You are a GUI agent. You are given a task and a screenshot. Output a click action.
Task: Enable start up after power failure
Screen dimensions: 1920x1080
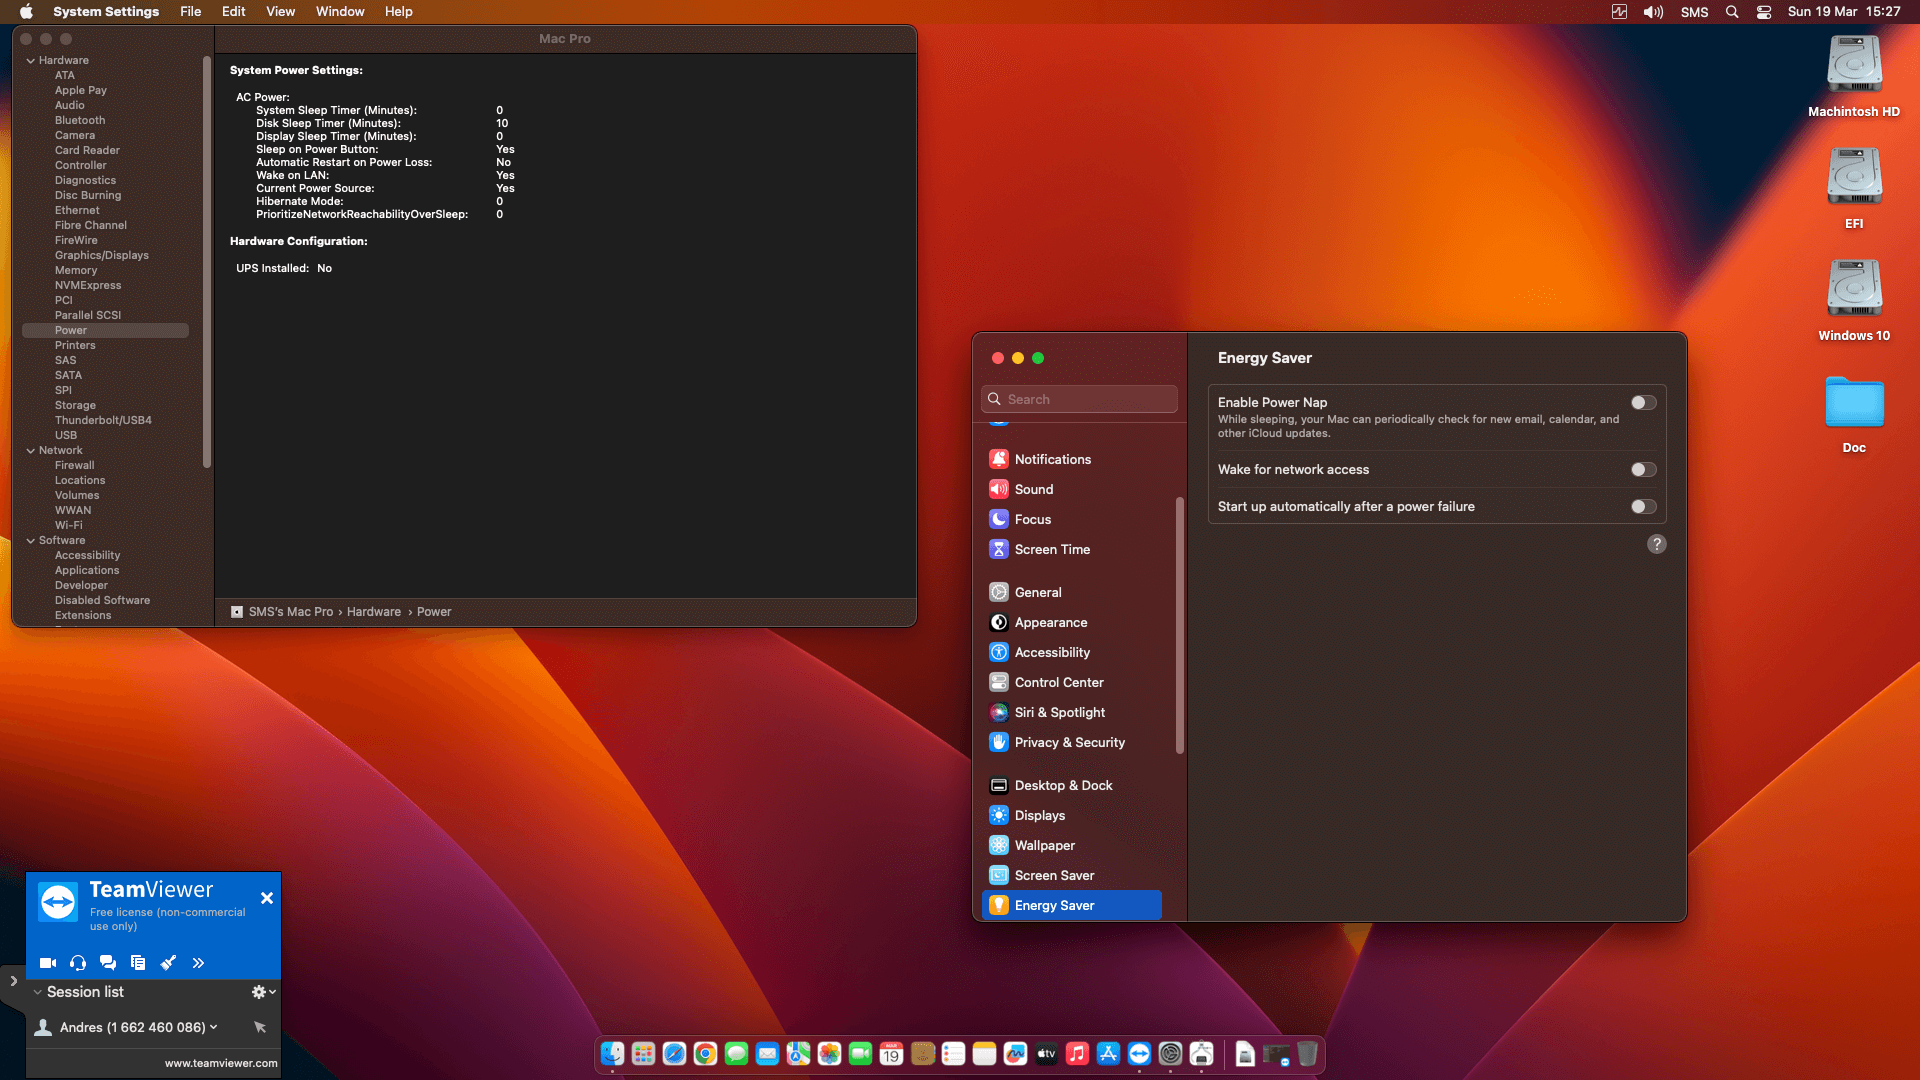[1643, 507]
